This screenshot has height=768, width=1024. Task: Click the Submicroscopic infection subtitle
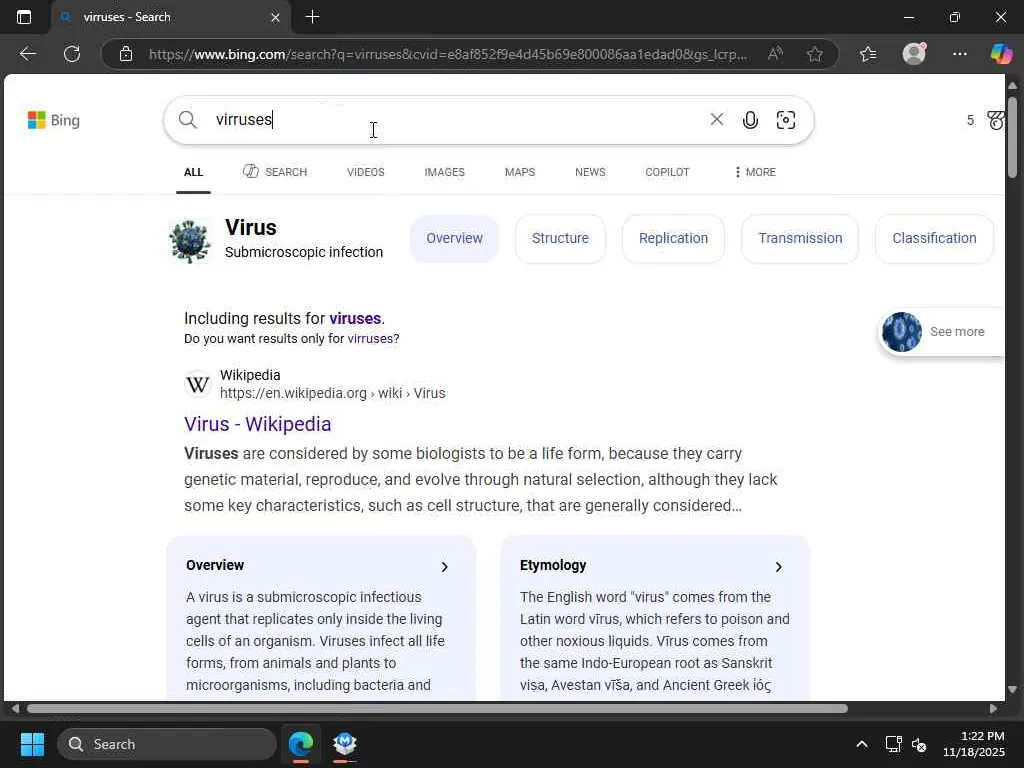pyautogui.click(x=304, y=252)
